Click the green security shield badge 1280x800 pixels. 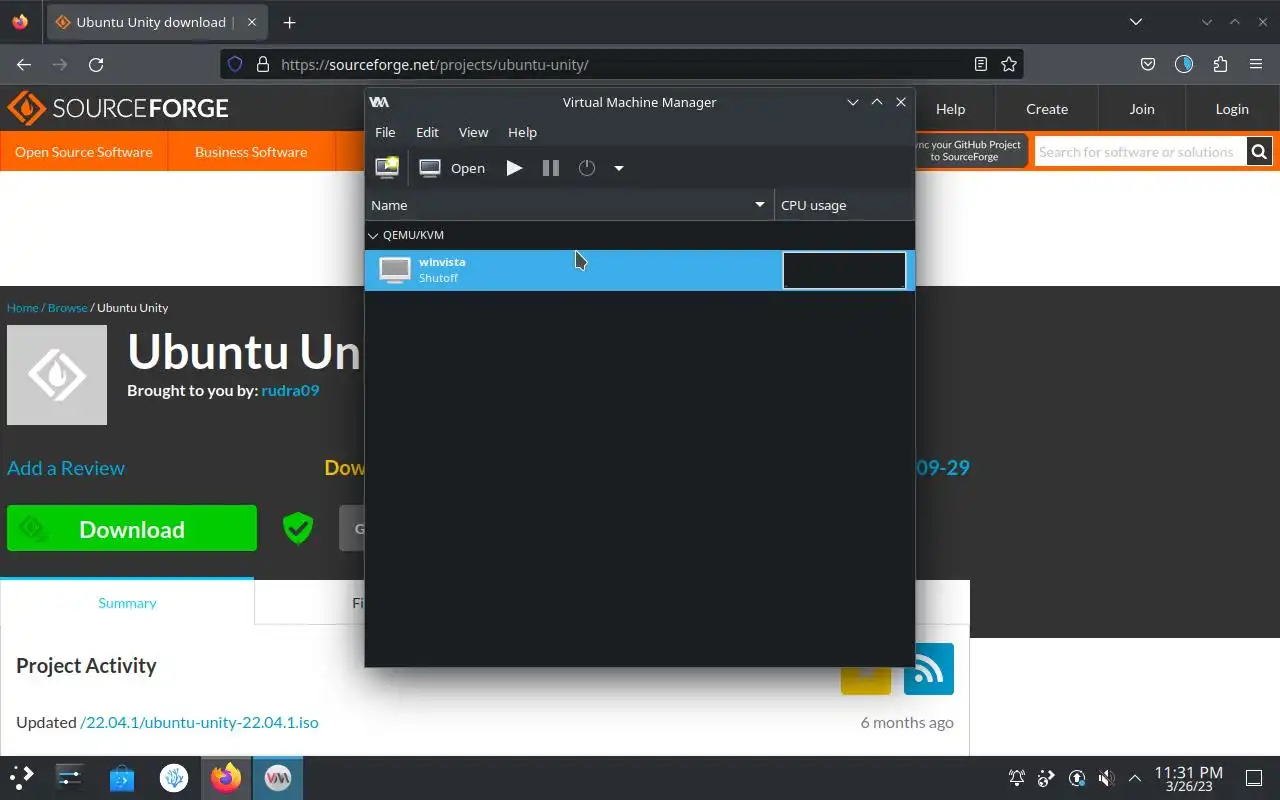pos(298,528)
